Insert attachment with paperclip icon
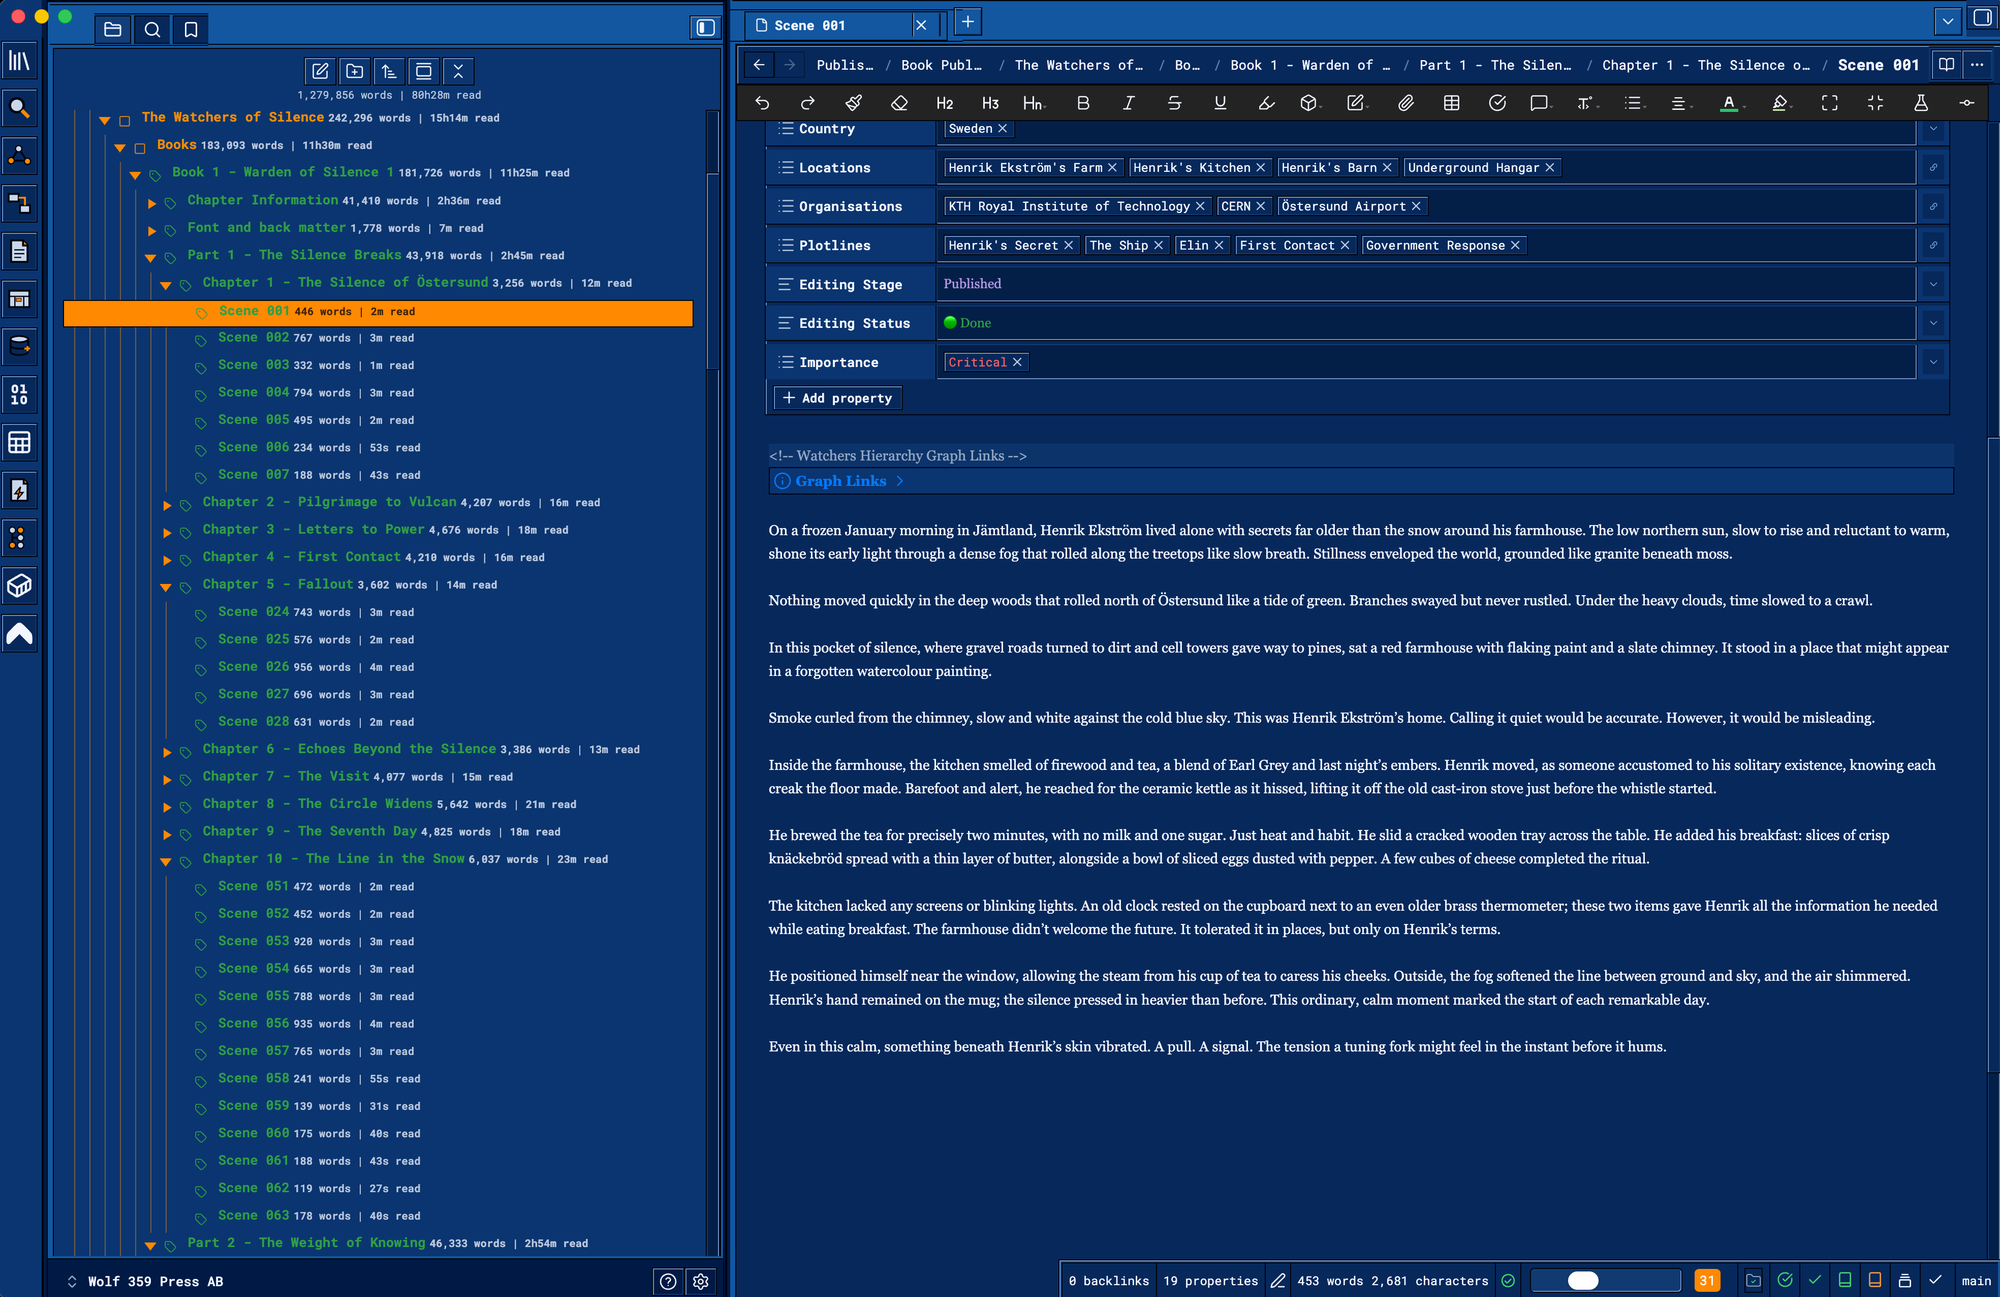 click(x=1405, y=103)
